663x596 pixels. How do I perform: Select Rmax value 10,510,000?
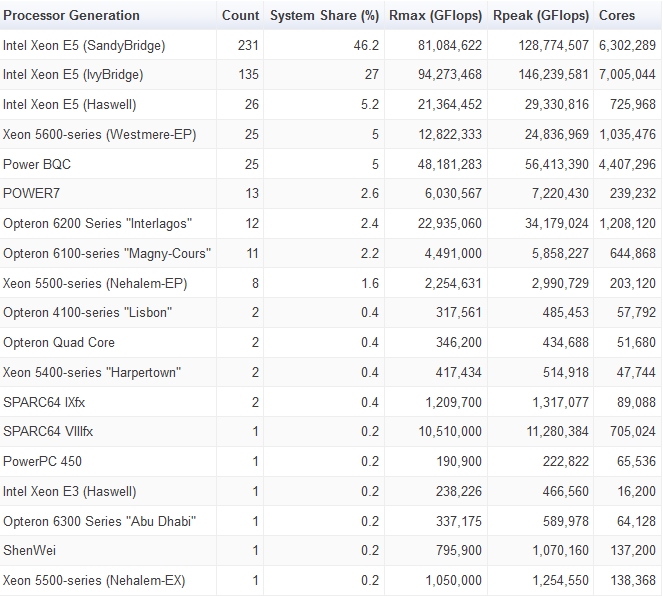[x=450, y=432]
